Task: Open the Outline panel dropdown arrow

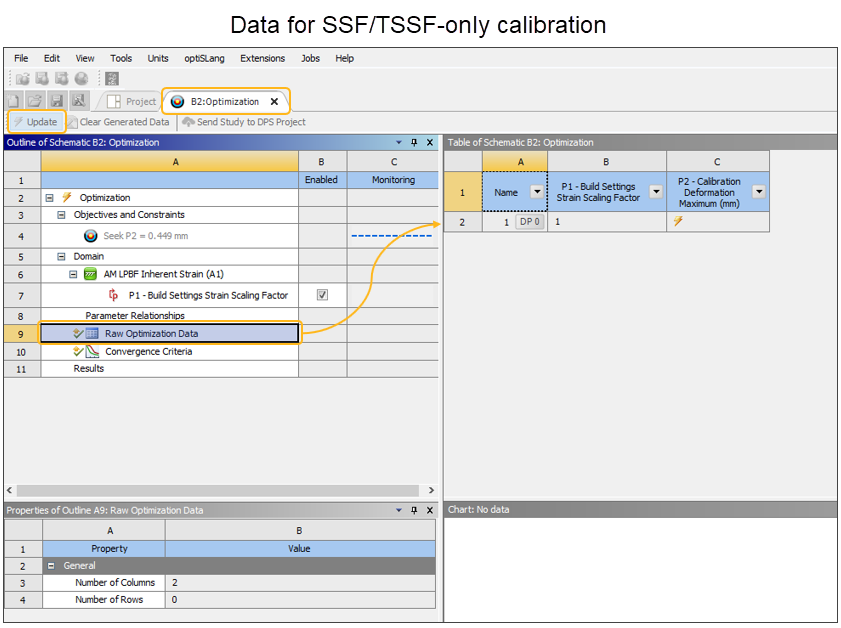Action: click(399, 142)
